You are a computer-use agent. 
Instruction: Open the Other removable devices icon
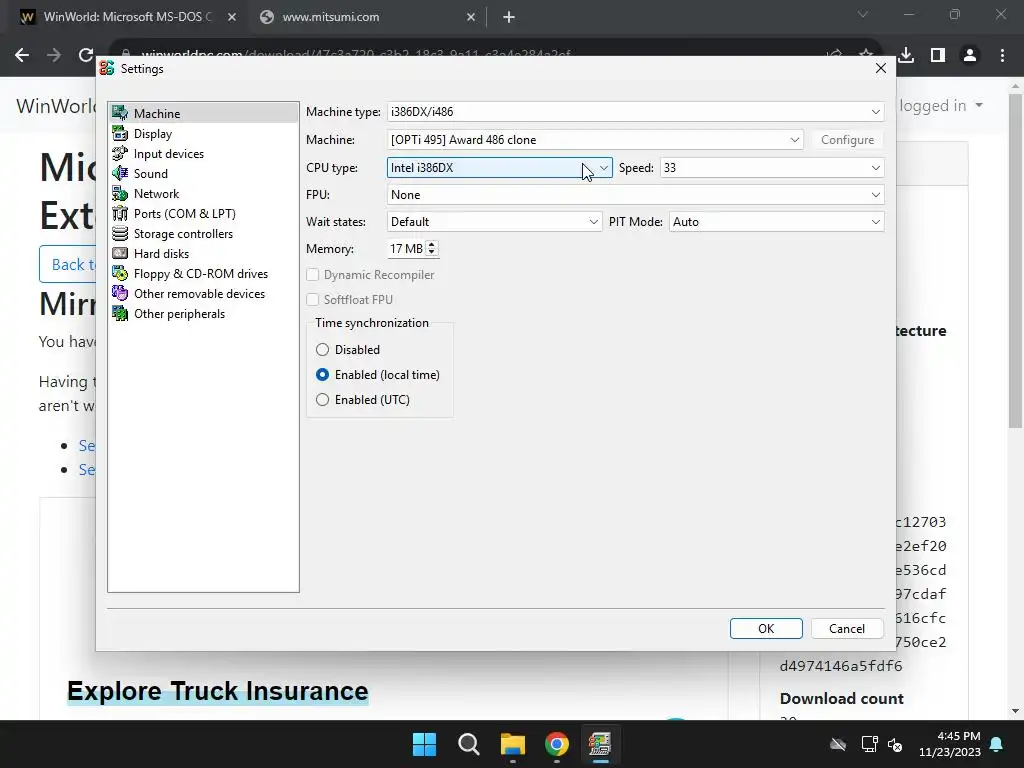tap(120, 293)
